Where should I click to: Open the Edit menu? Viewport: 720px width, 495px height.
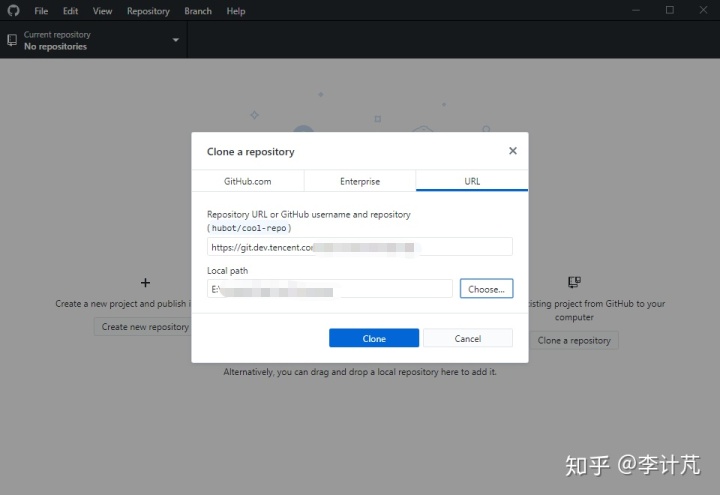(70, 11)
